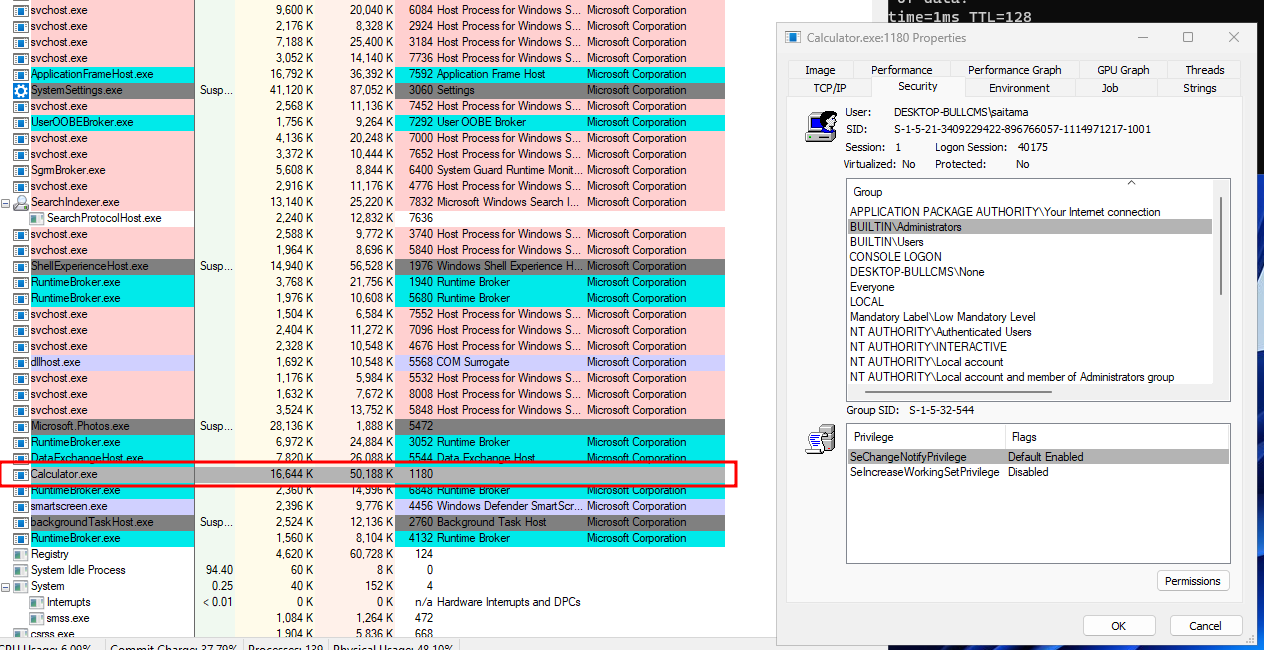Collapse the System process tree
Image resolution: width=1264 pixels, height=650 pixels.
pos(5,586)
